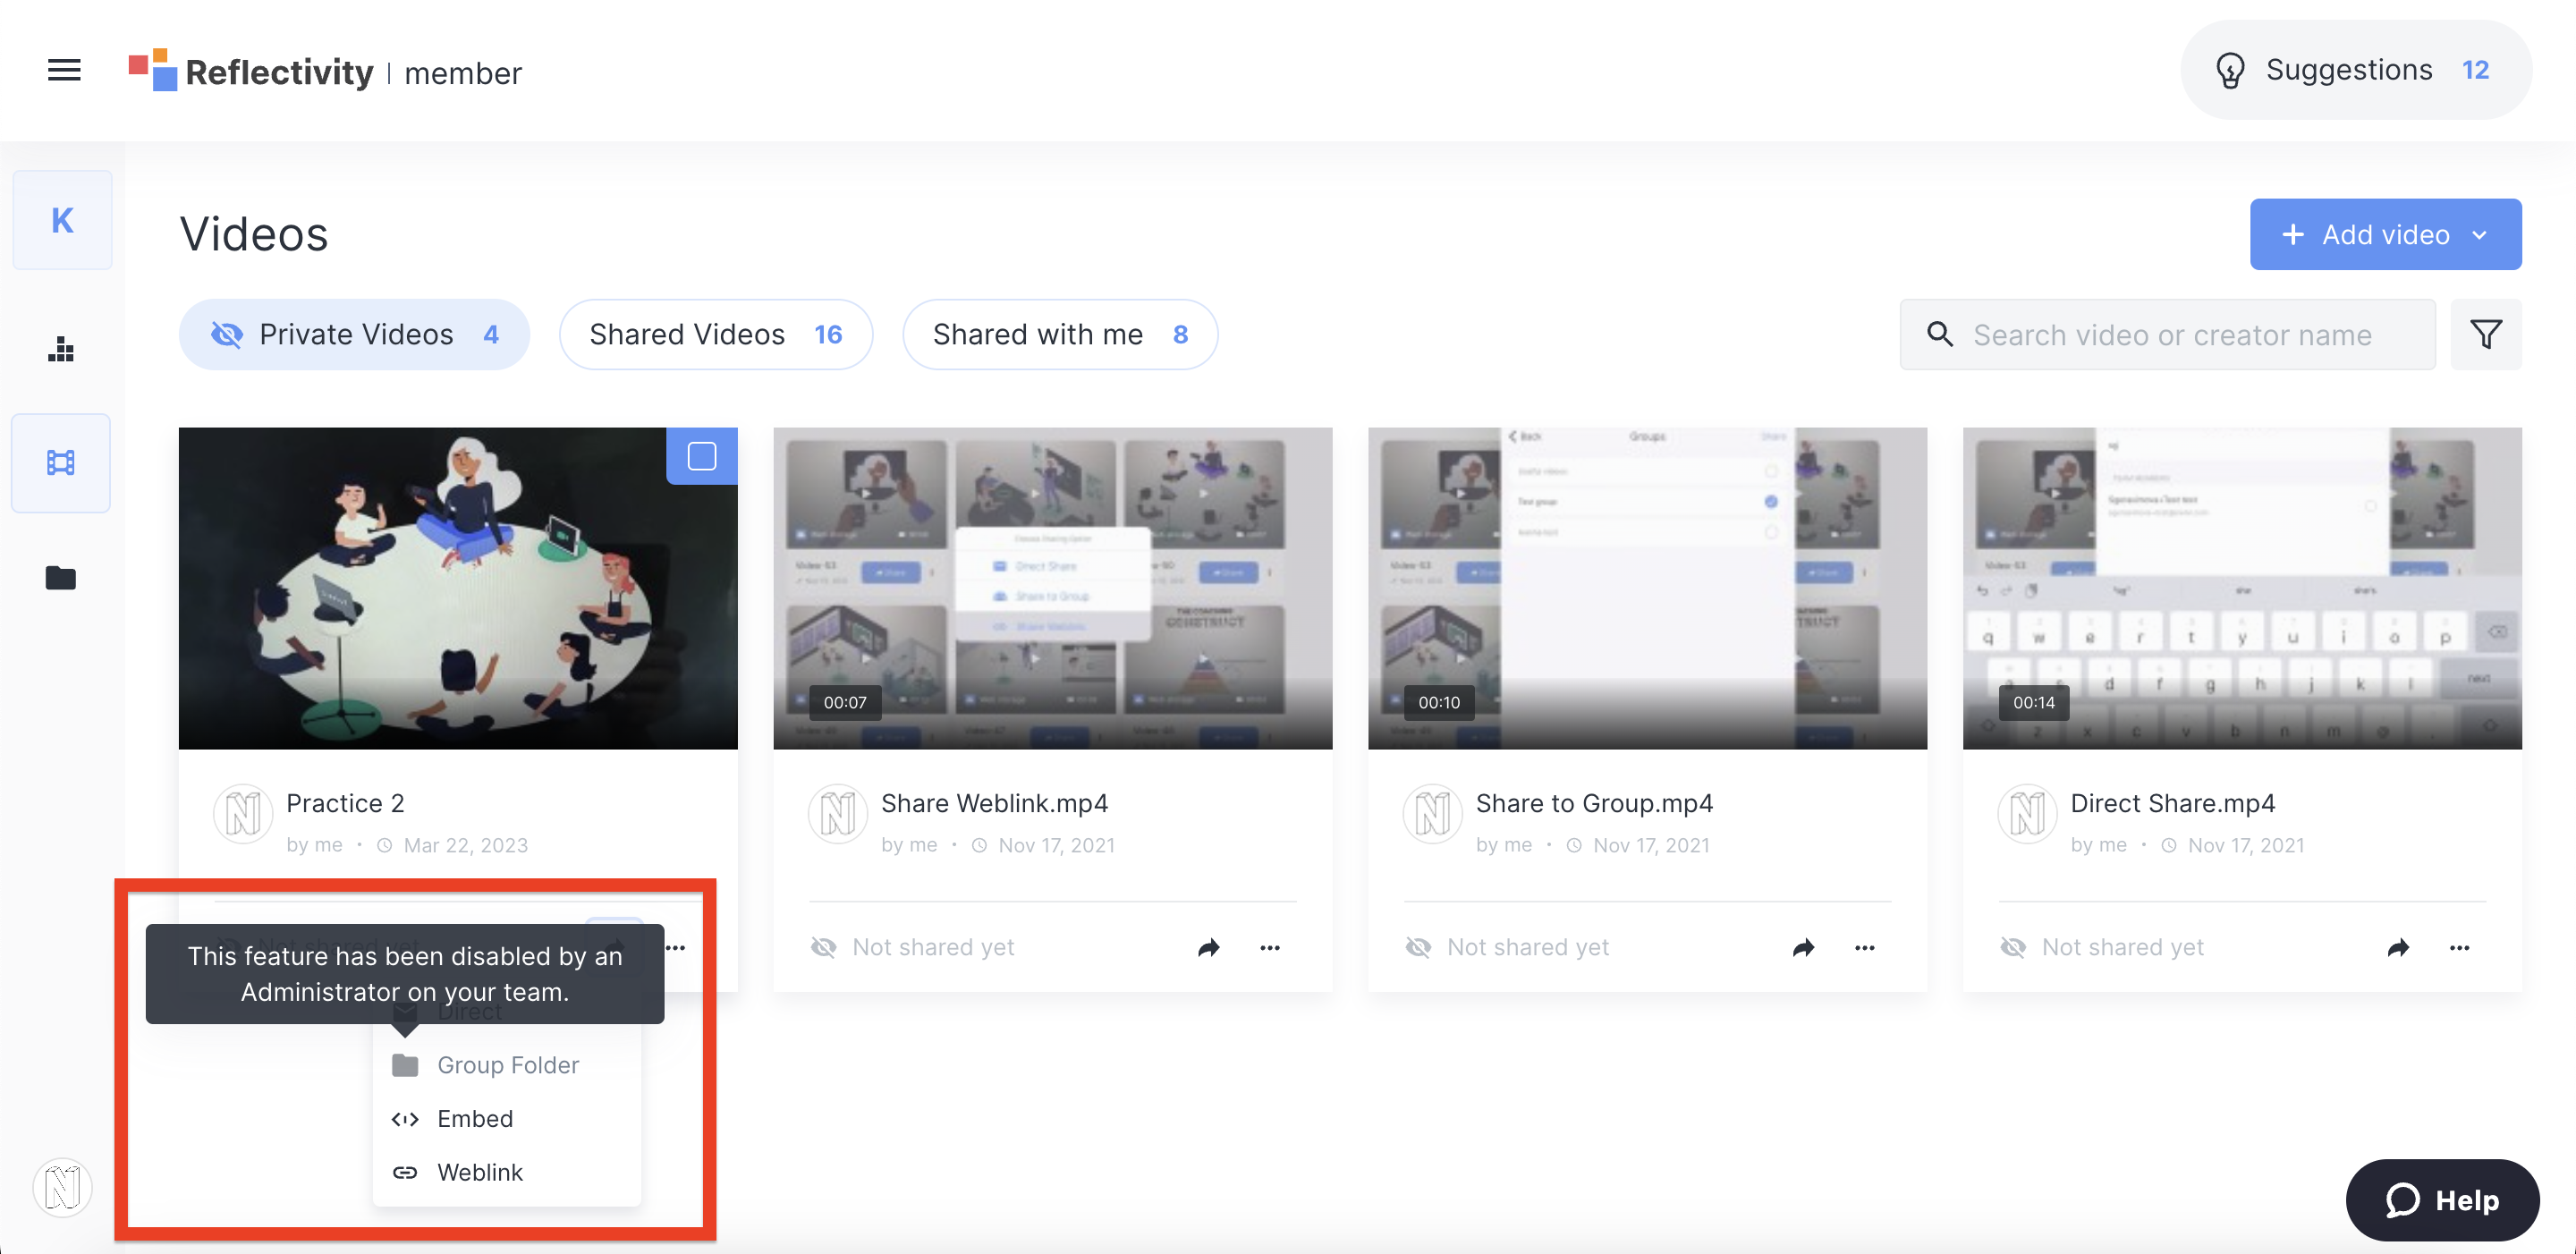This screenshot has height=1254, width=2576.
Task: Switch to Private Videos tab
Action: 354,334
